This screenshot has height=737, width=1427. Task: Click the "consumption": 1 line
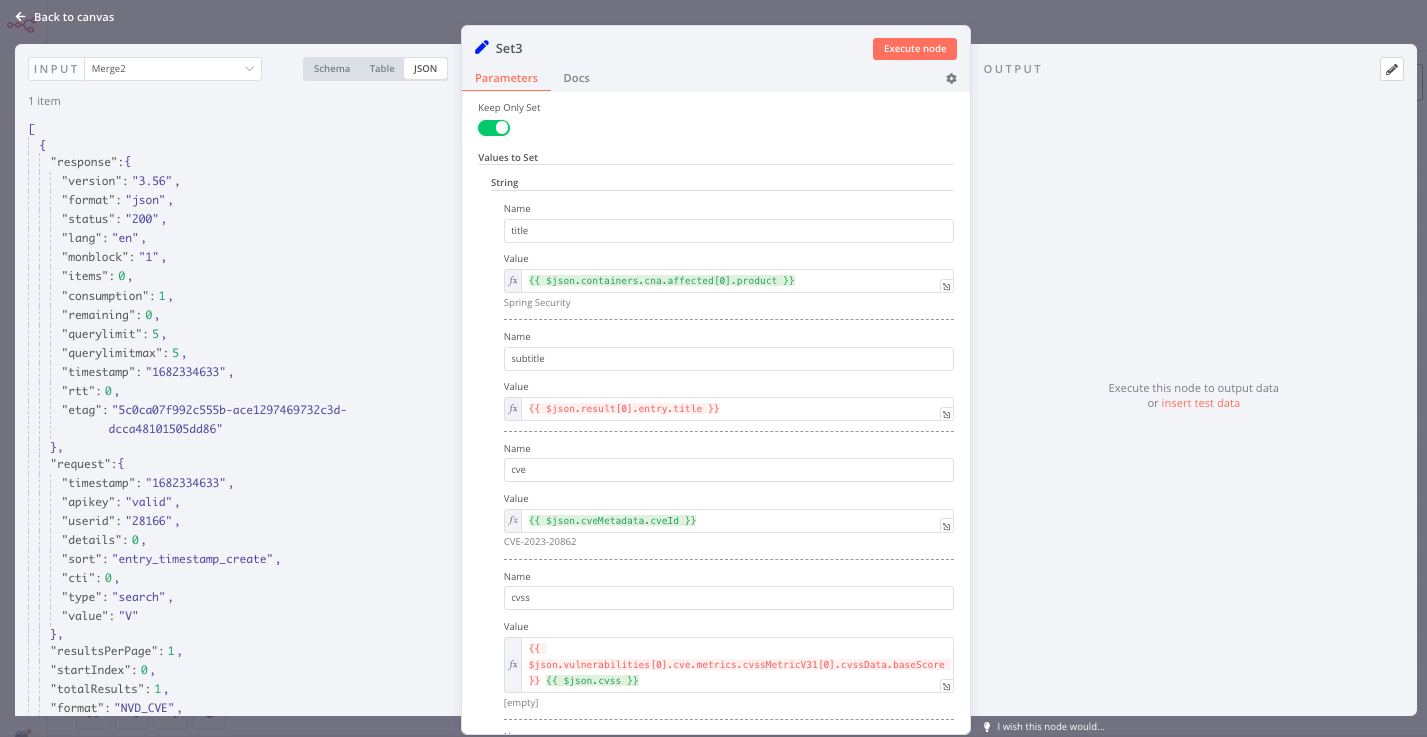tap(118, 296)
